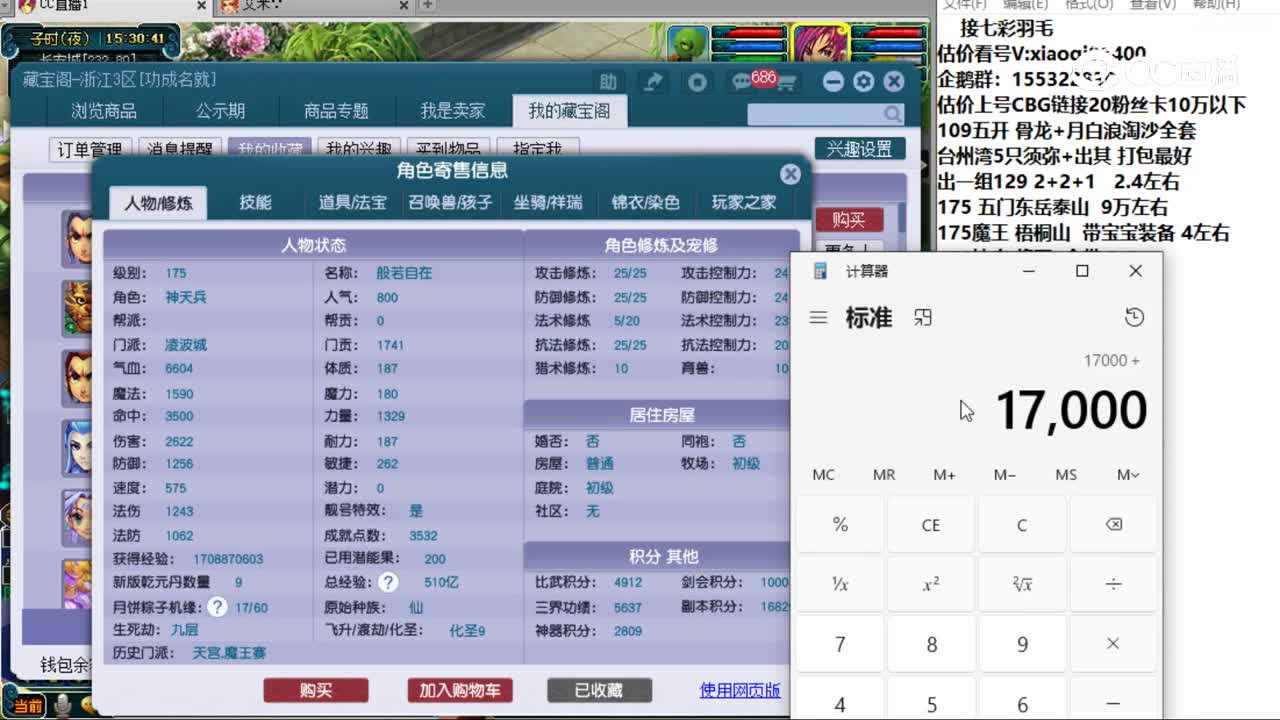Open the question mark tooltip beside 总经验
The width and height of the screenshot is (1280, 720).
click(x=386, y=583)
